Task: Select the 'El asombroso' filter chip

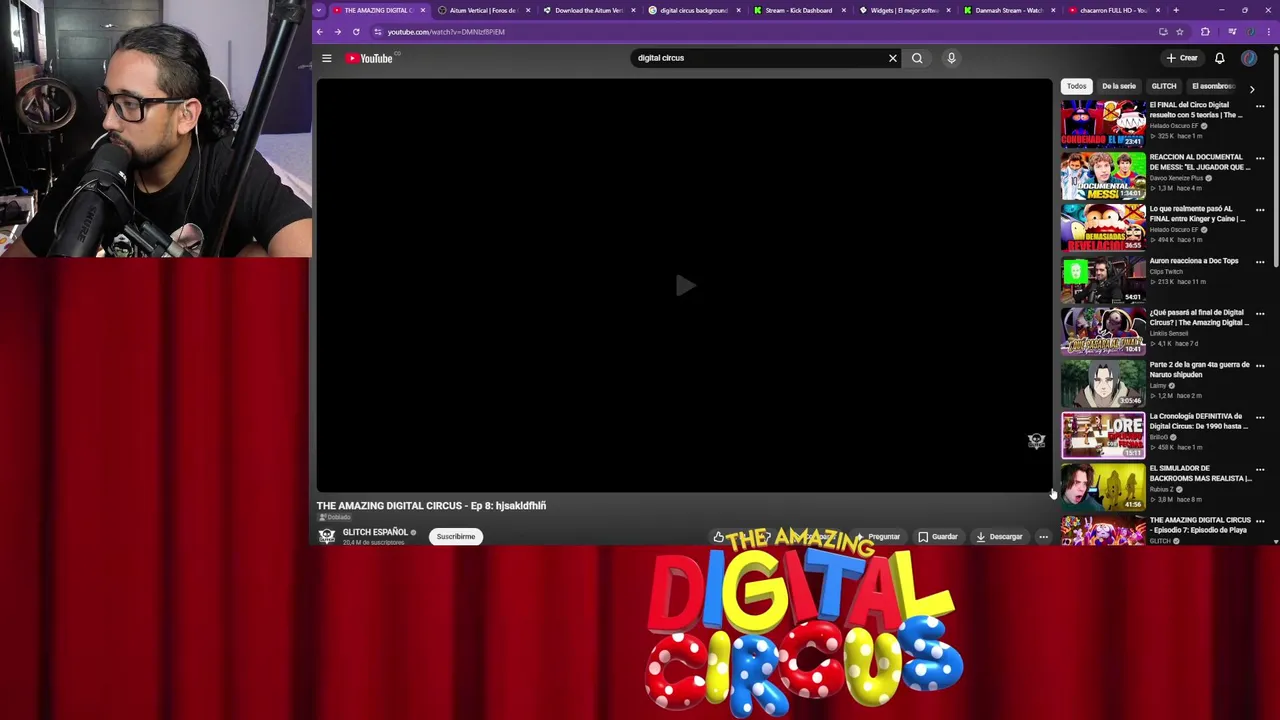Action: [x=1213, y=86]
